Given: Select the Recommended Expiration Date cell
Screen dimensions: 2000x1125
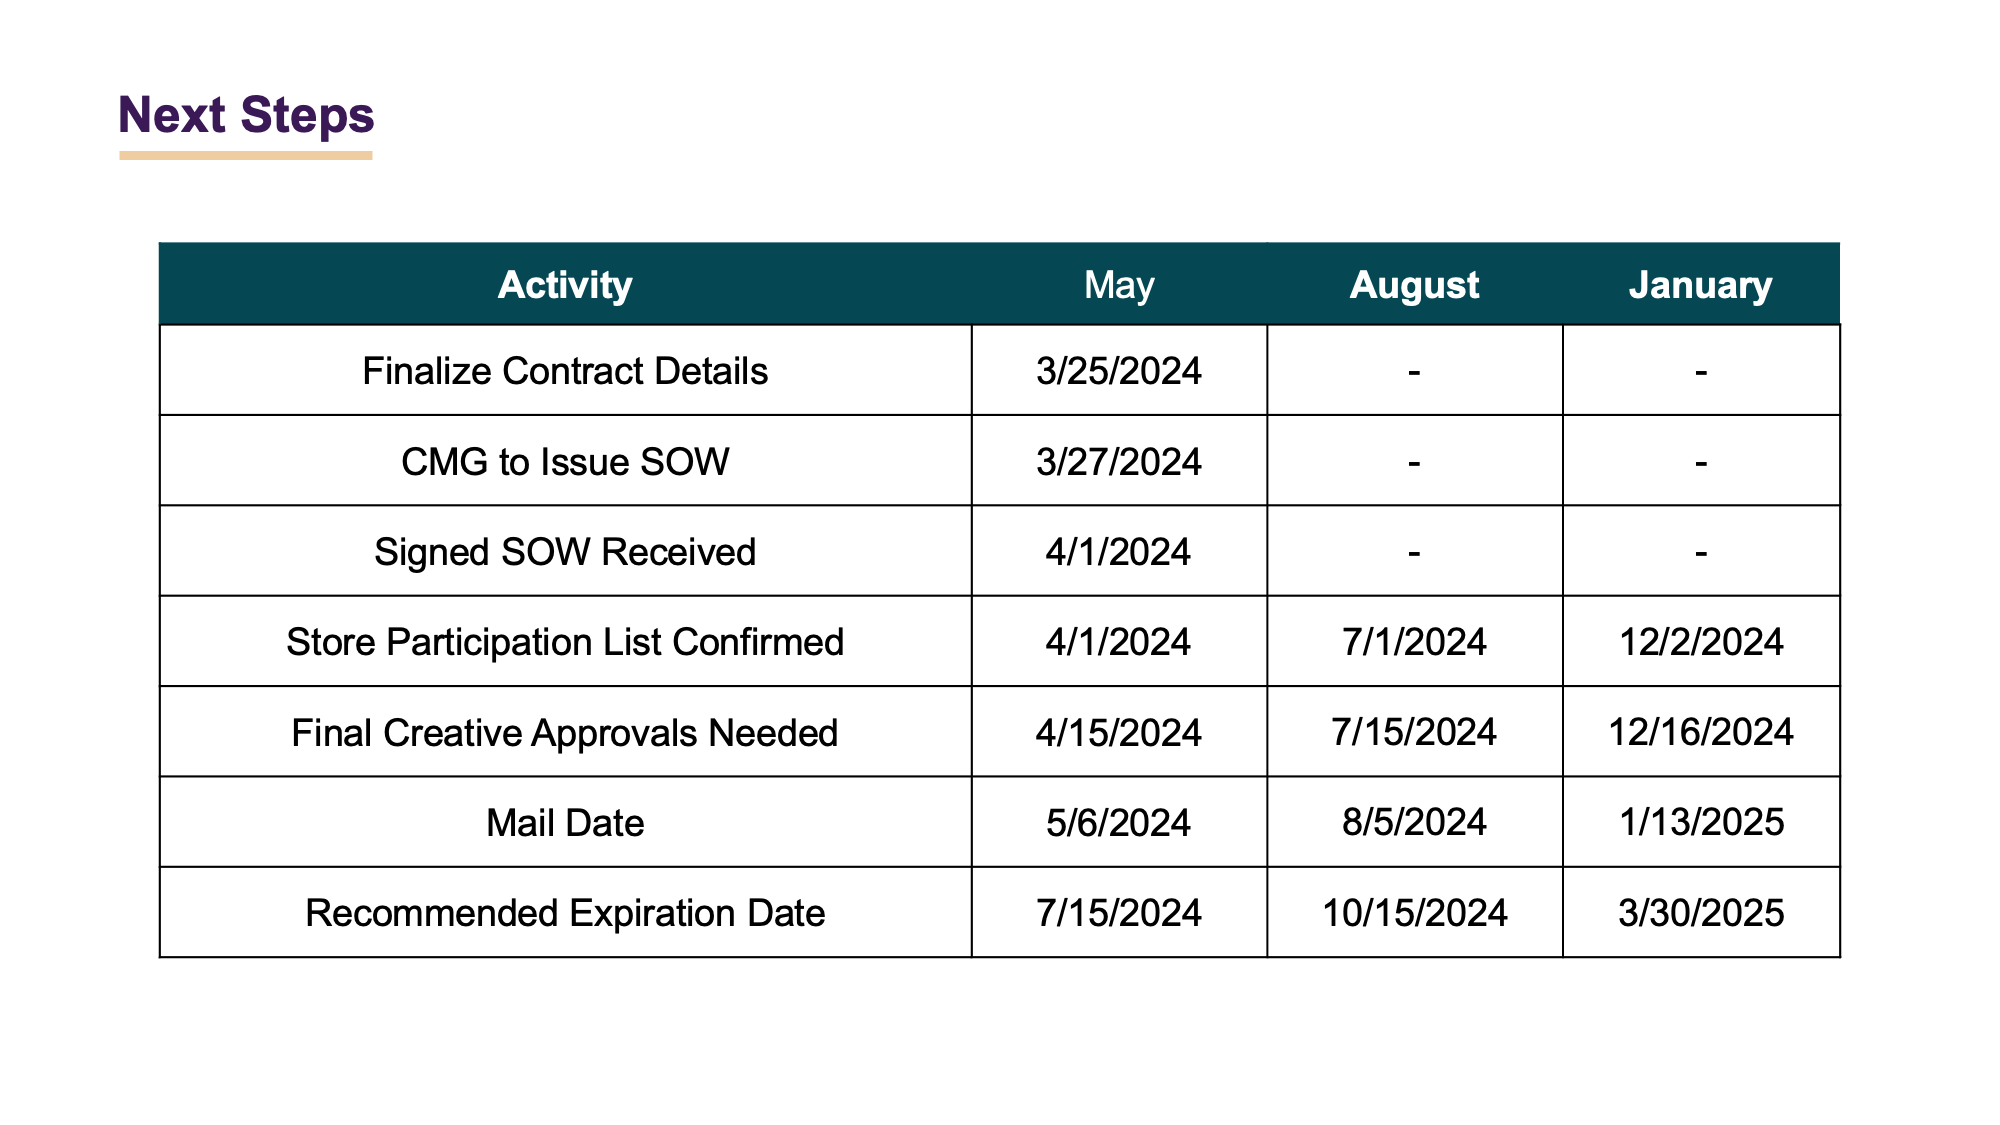Looking at the screenshot, I should (x=565, y=913).
